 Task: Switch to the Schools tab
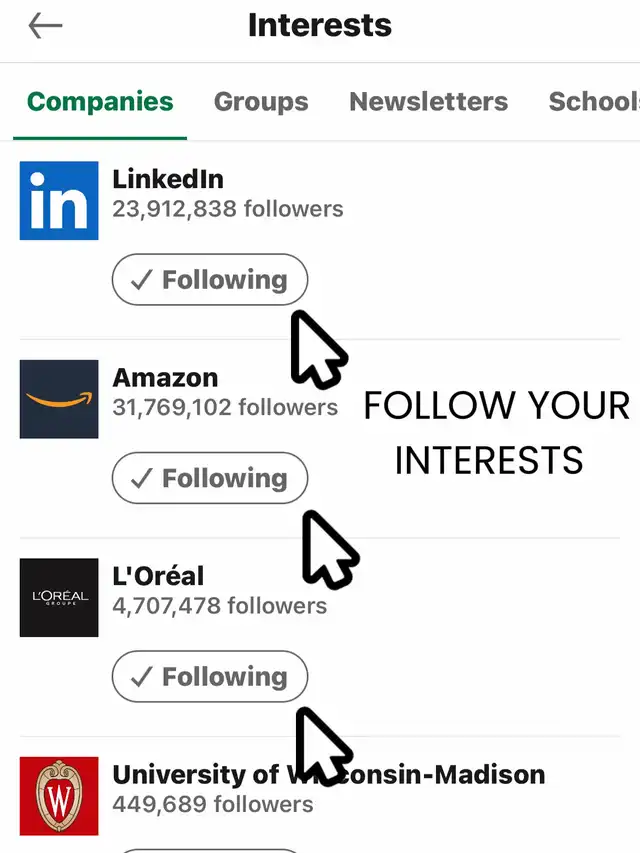coord(594,102)
